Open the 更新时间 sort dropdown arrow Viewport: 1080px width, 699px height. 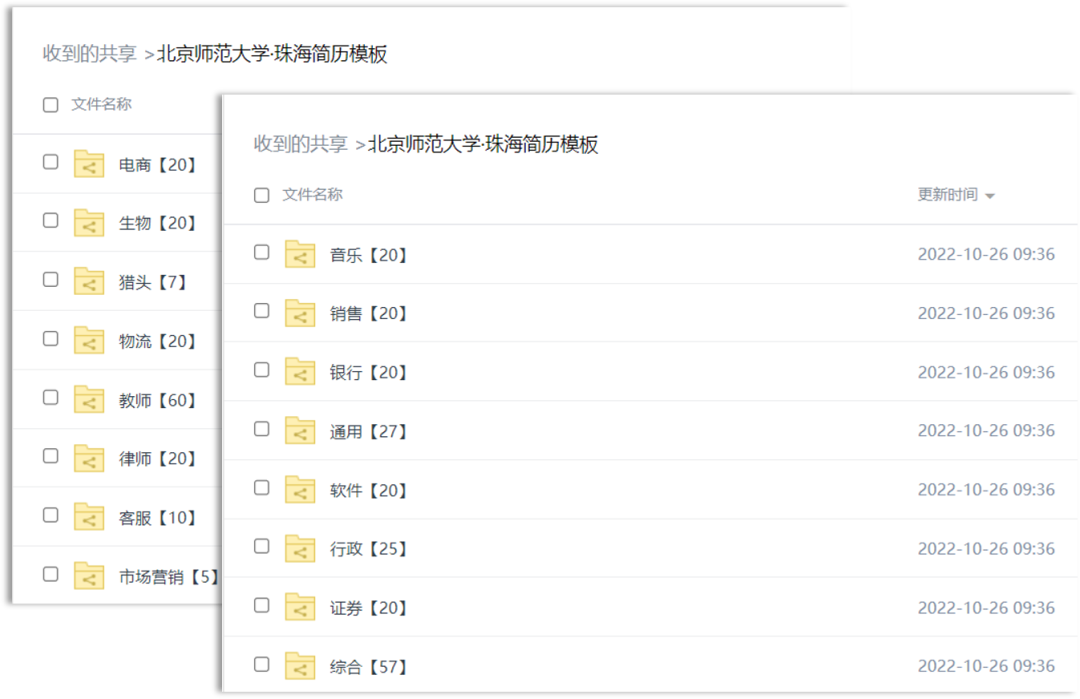990,196
